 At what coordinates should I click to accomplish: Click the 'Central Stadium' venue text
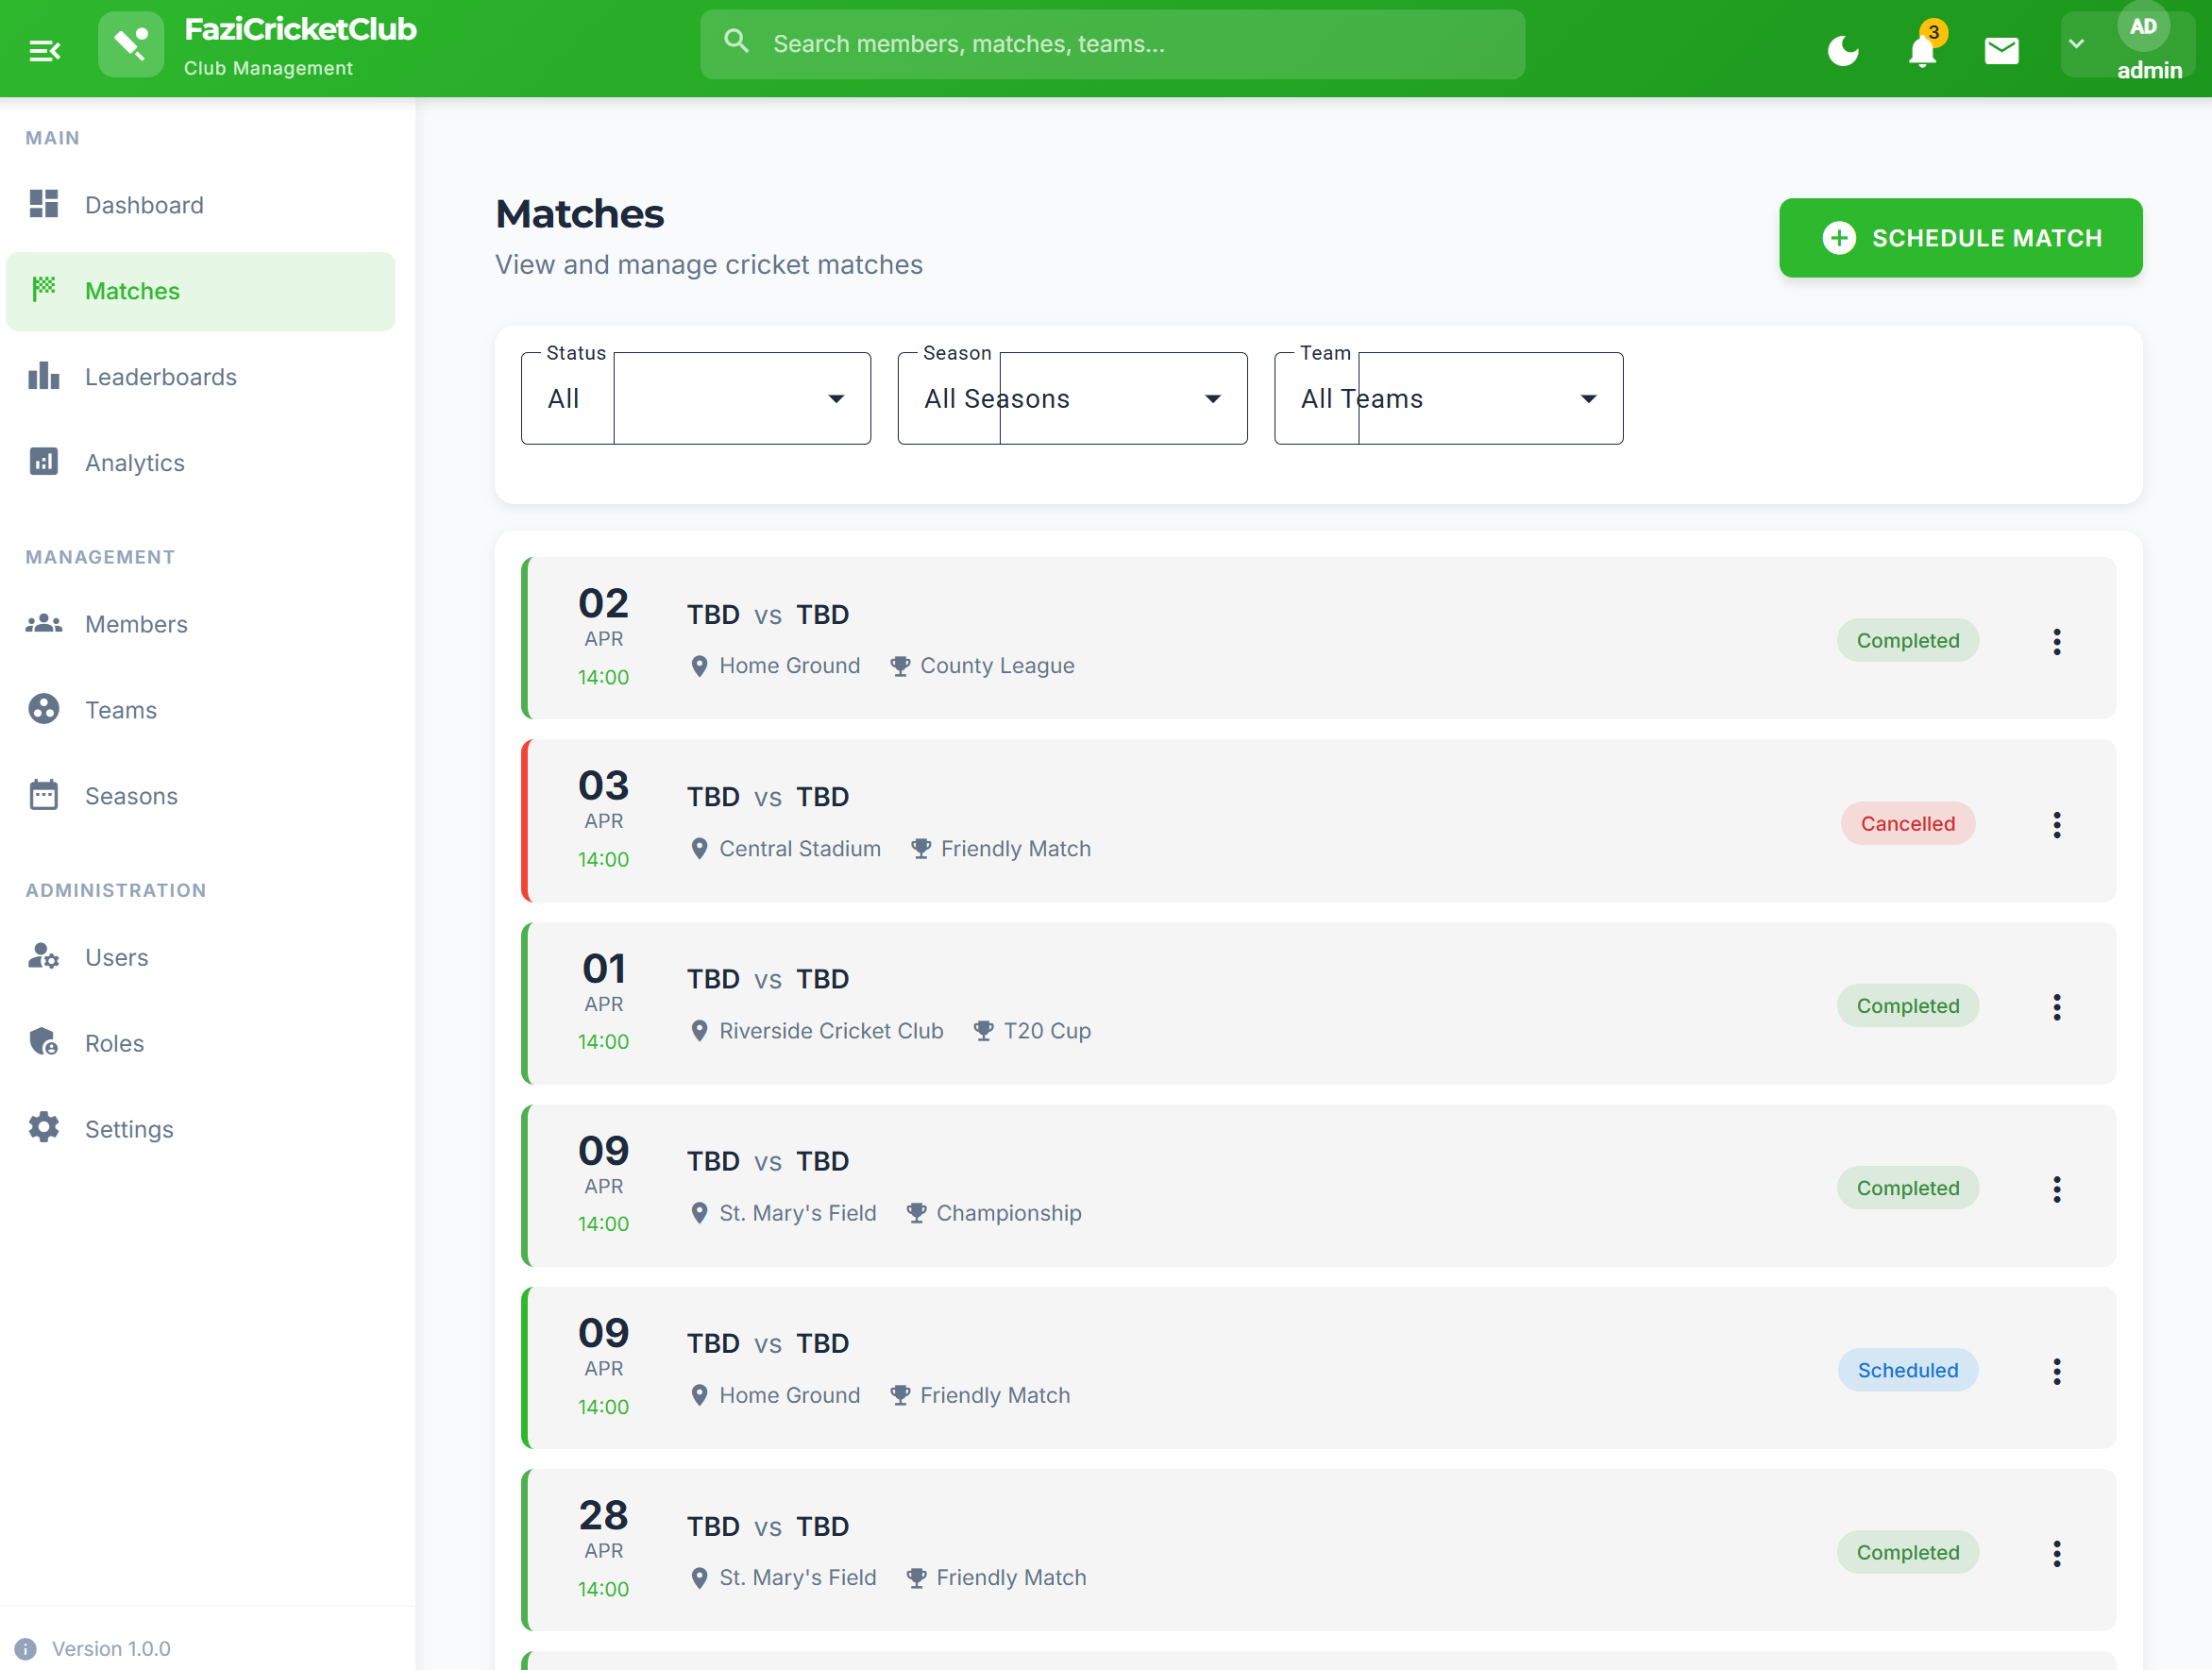800,849
